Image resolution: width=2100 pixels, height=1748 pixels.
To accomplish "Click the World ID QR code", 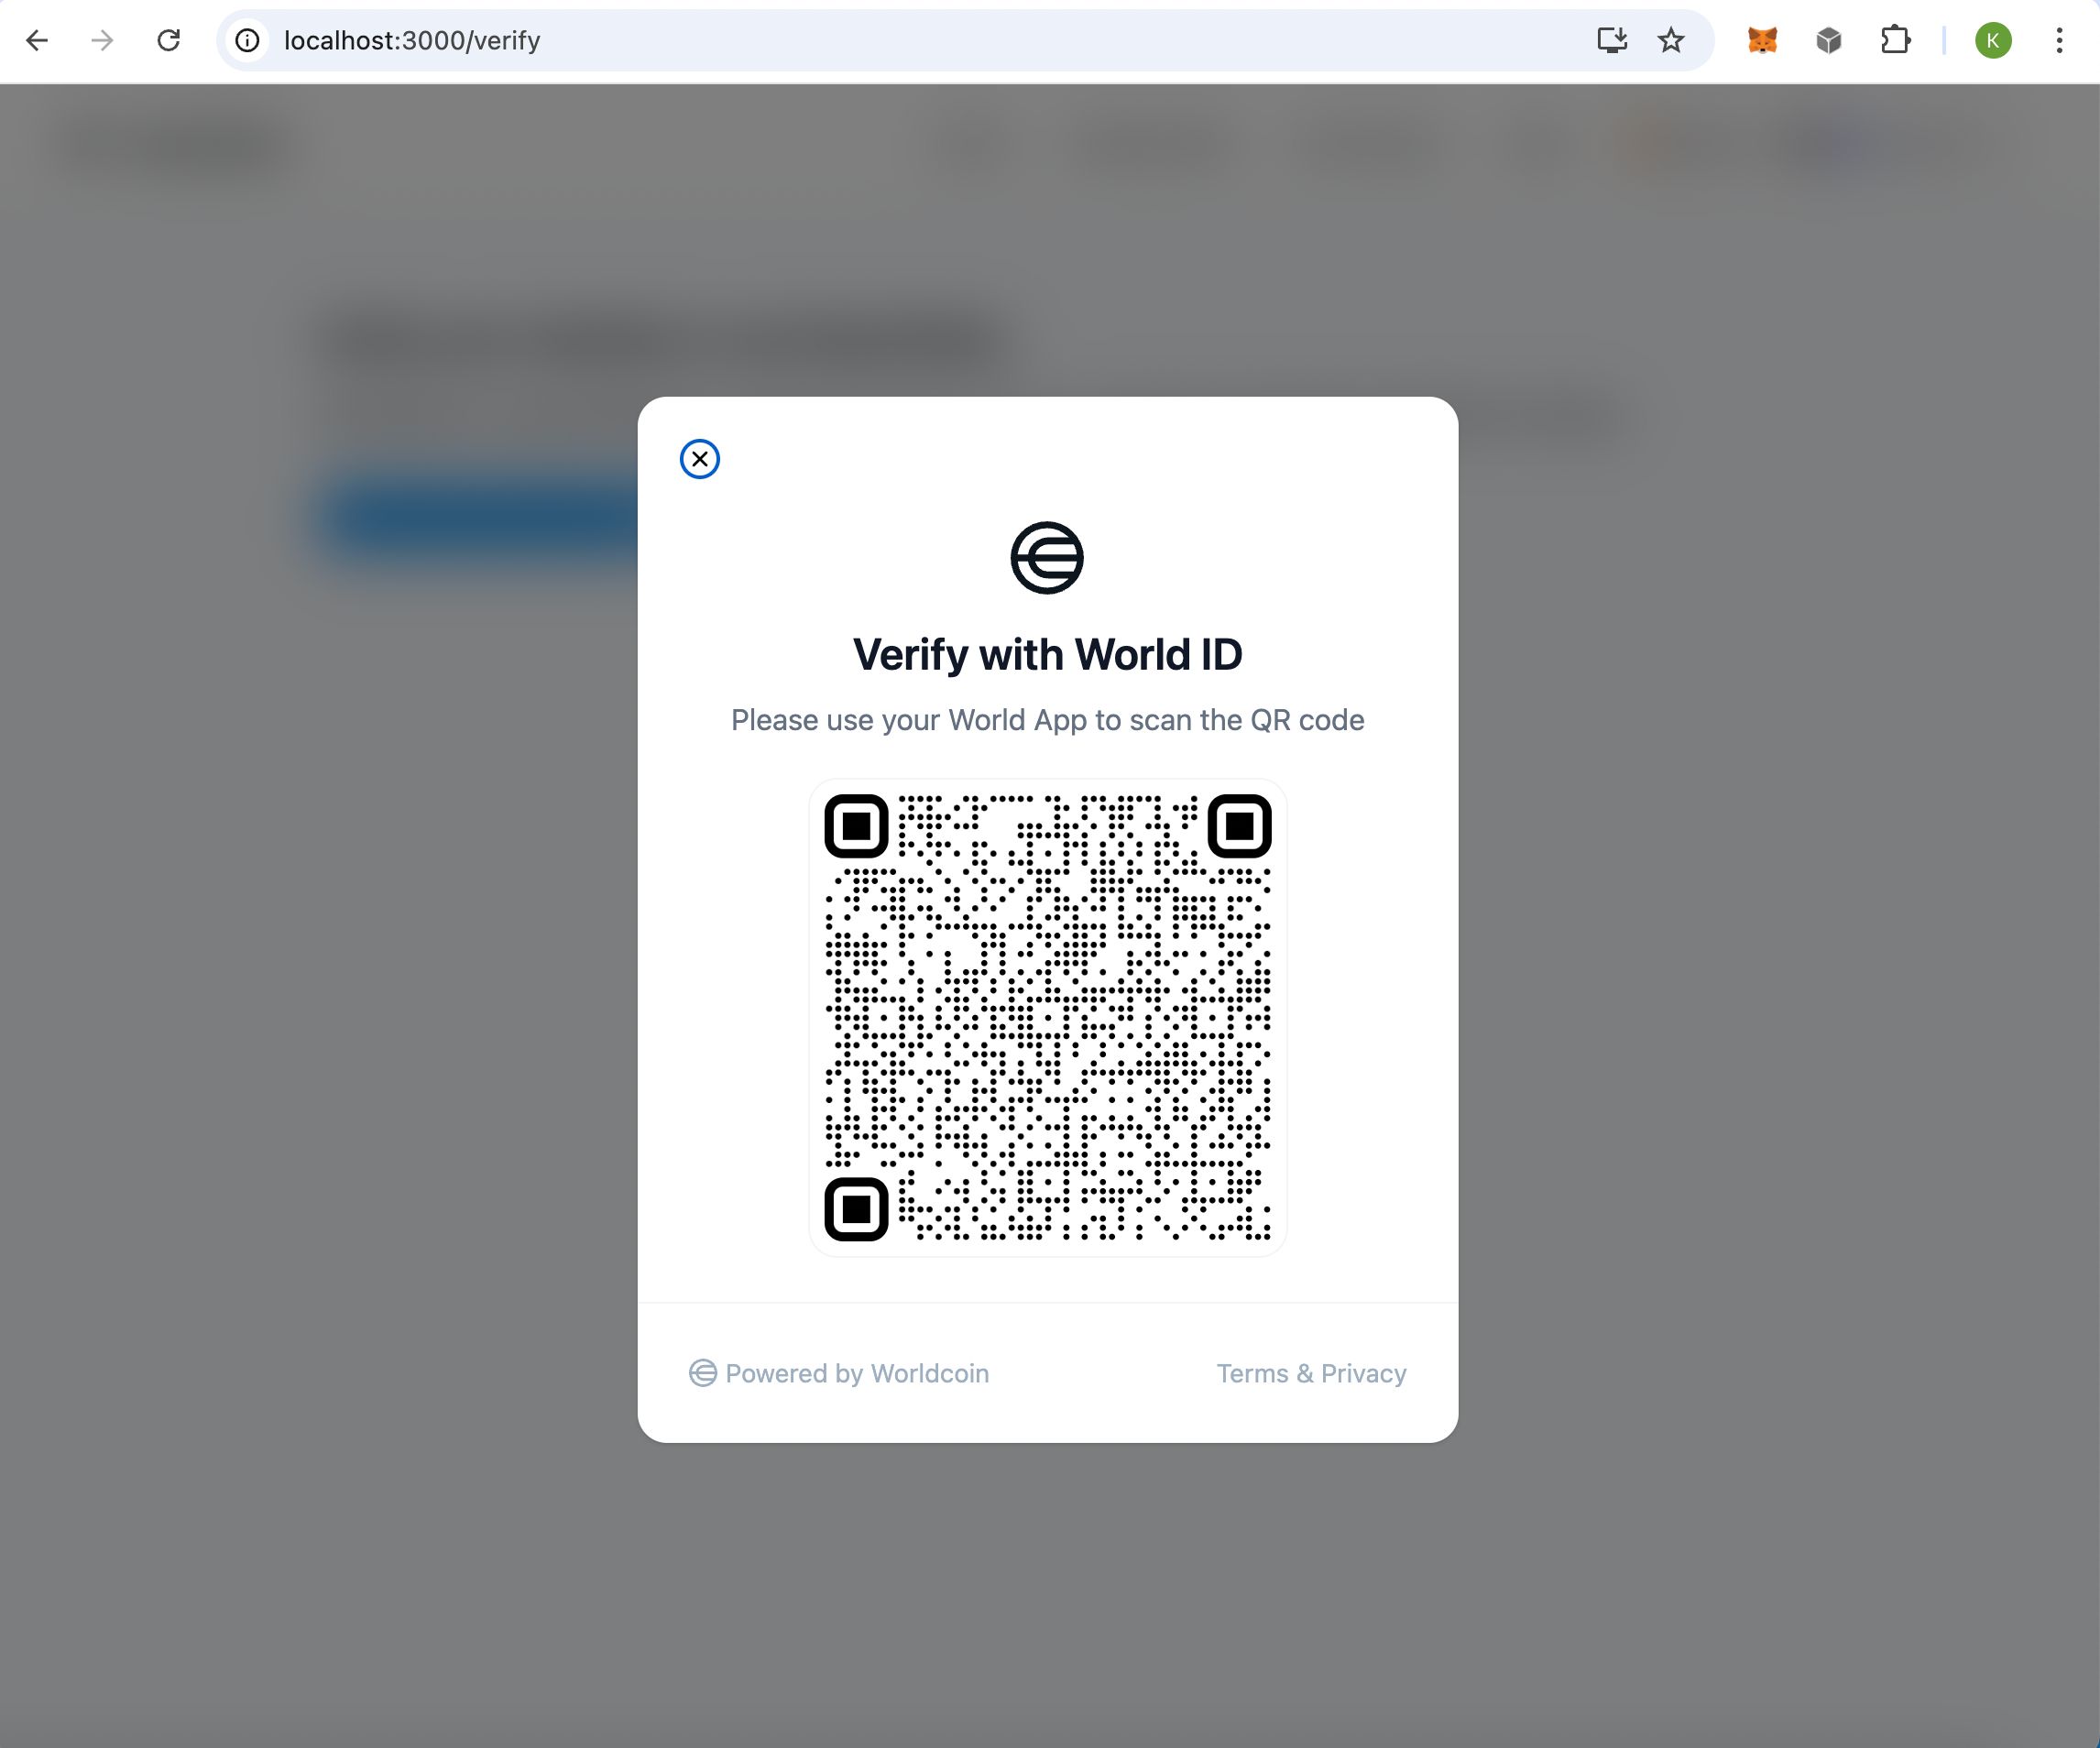I will pos(1047,1017).
